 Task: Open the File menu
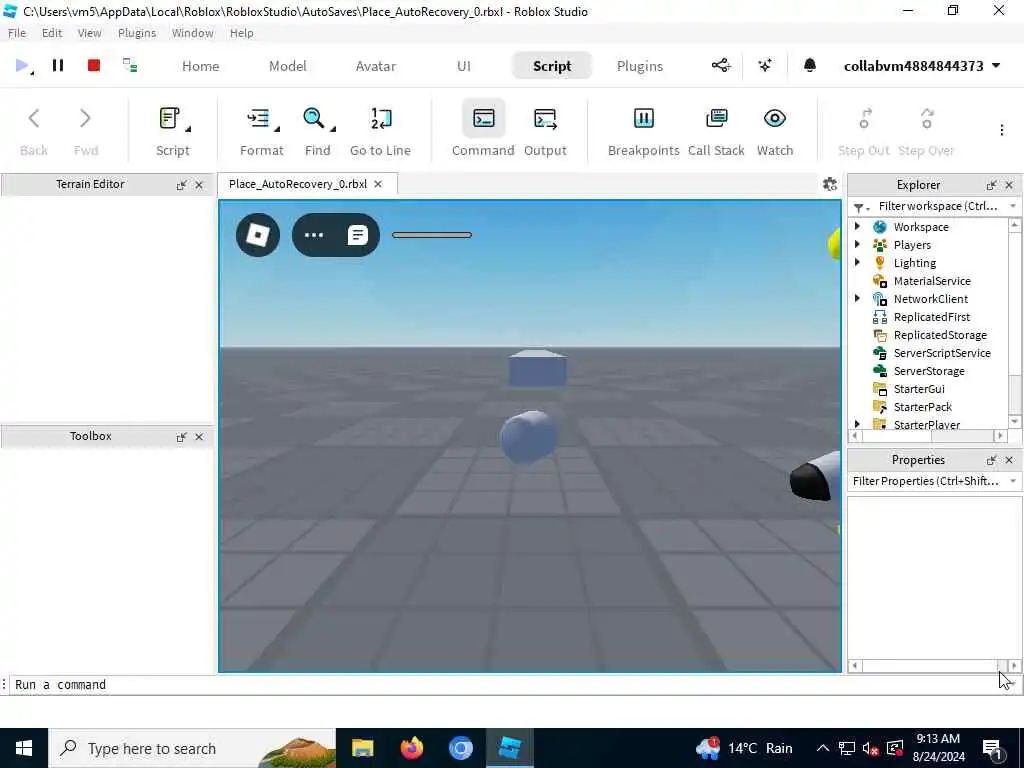[17, 33]
